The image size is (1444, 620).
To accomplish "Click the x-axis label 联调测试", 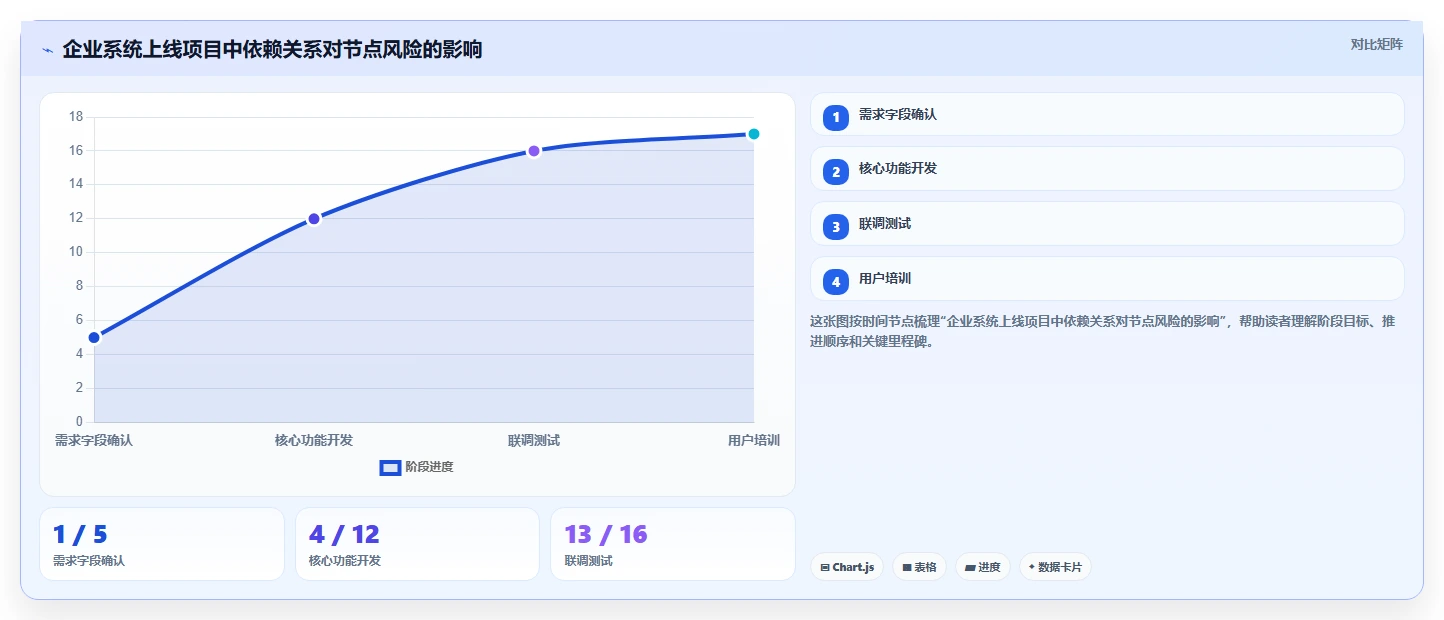I will [x=534, y=440].
